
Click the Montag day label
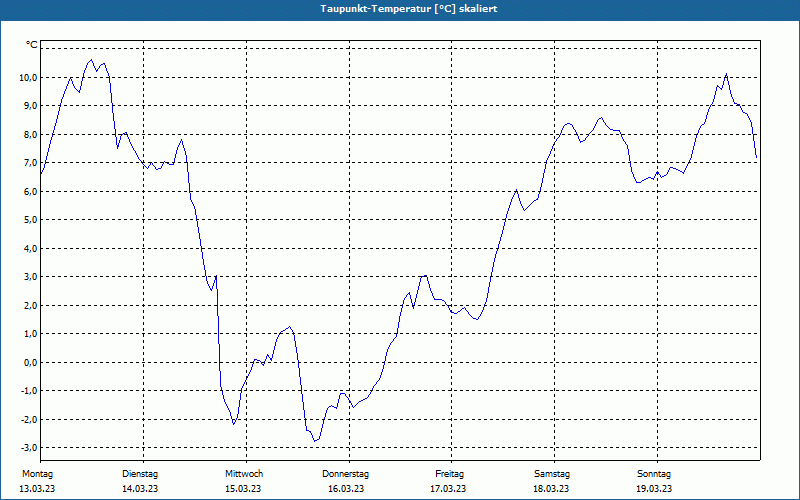[x=37, y=474]
